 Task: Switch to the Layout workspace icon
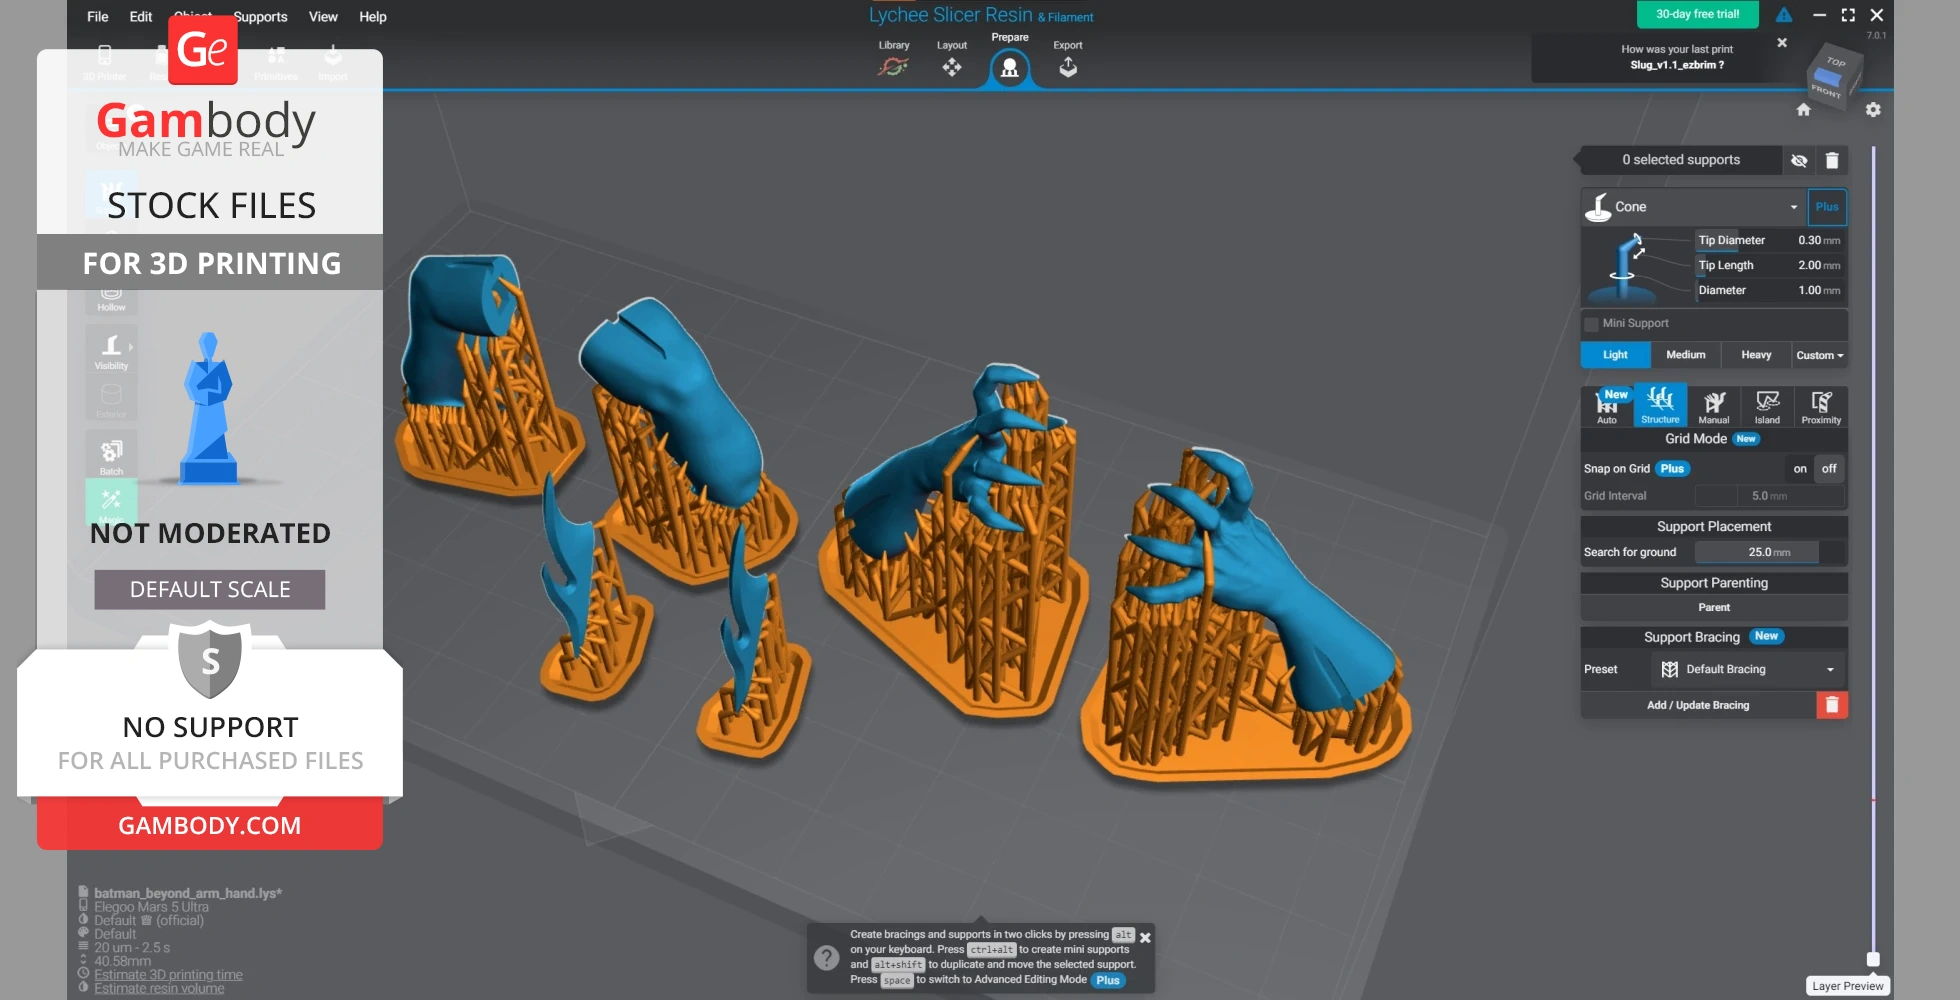click(x=951, y=66)
